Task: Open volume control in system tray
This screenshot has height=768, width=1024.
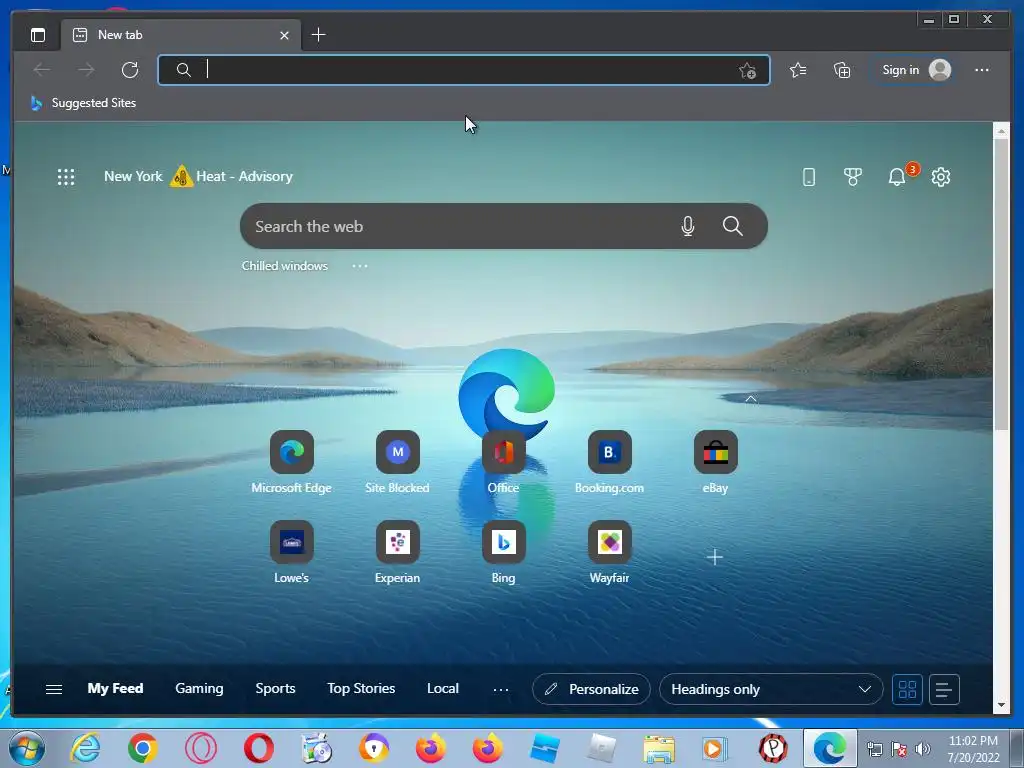Action: (923, 749)
